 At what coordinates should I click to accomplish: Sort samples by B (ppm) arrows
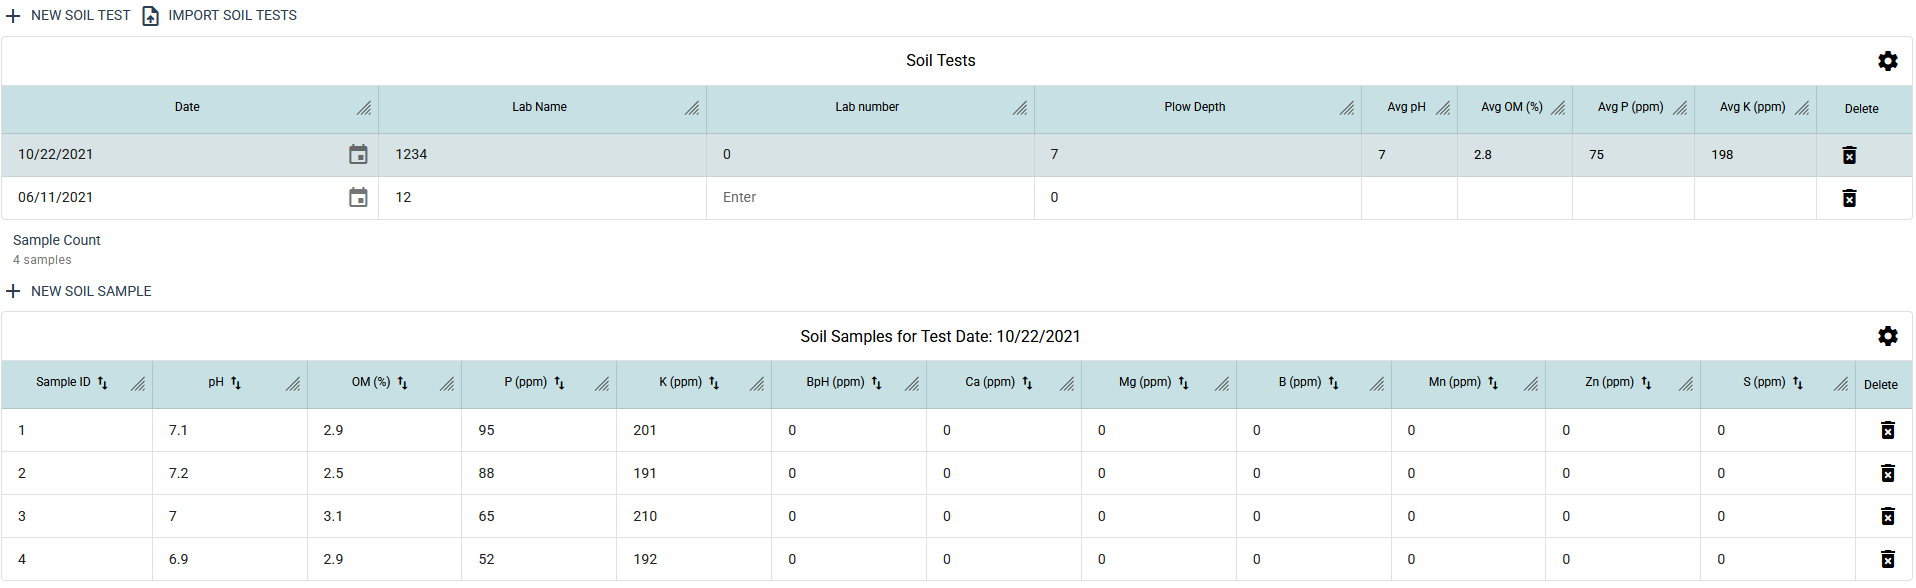[x=1333, y=383]
